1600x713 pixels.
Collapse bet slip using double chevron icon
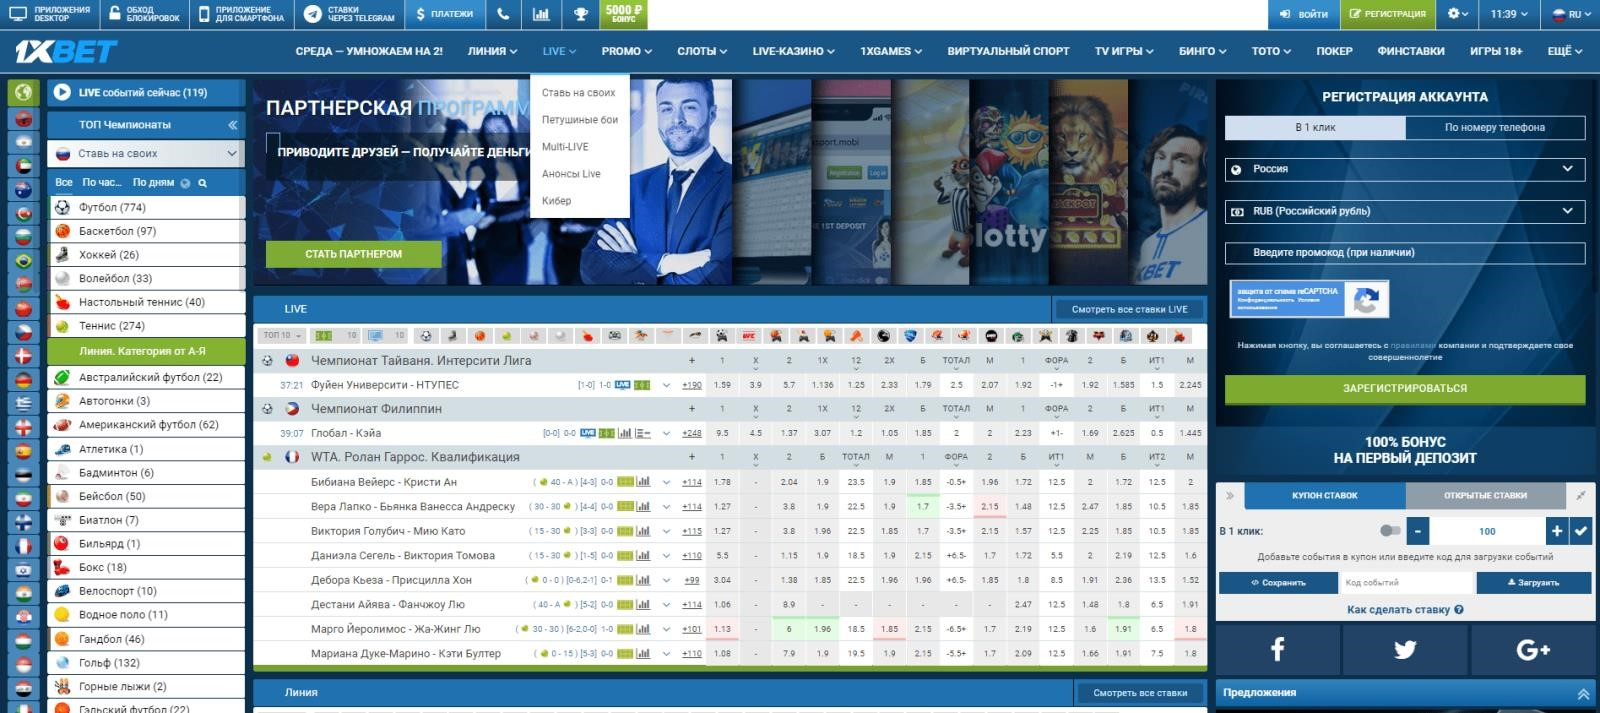tap(1229, 495)
